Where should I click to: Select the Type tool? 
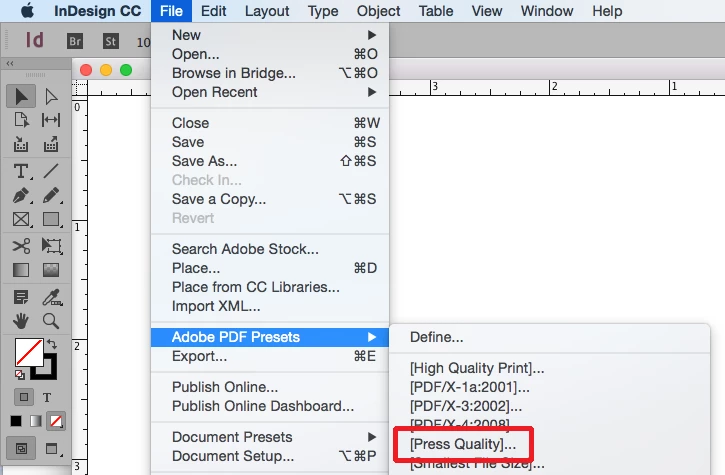21,171
